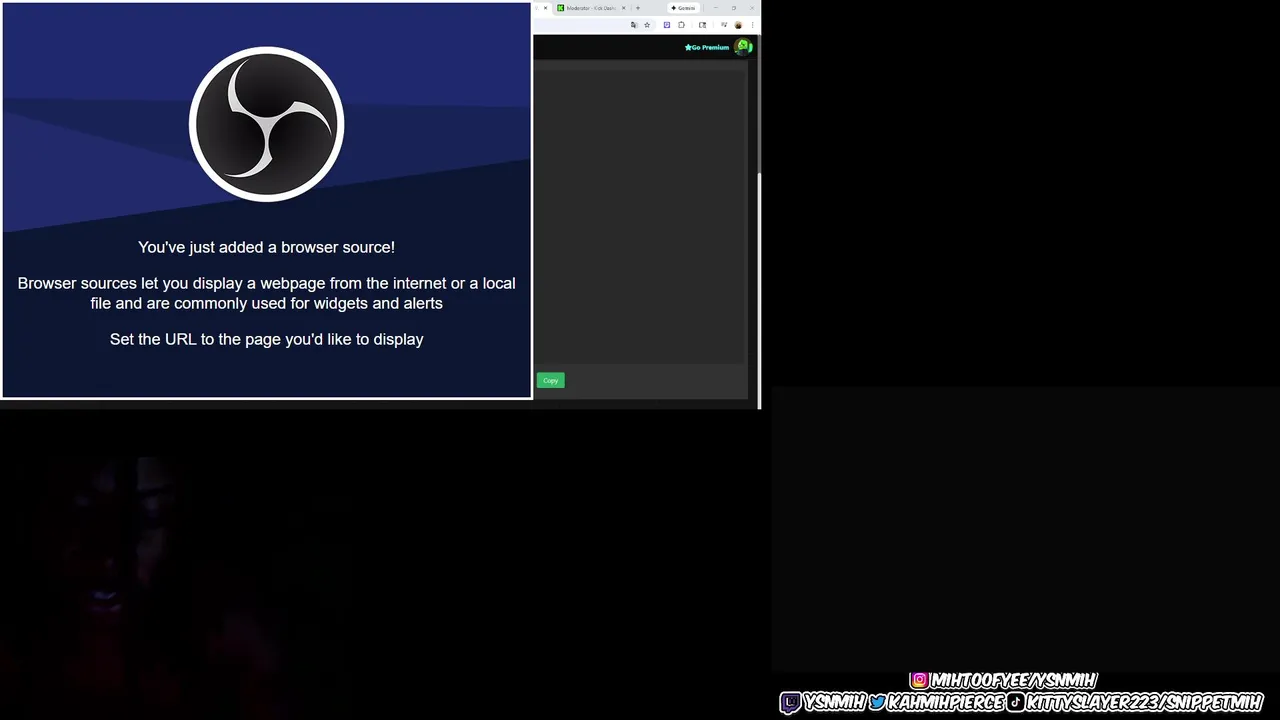The height and width of the screenshot is (720, 1280).
Task: Close the first browser tab
Action: click(546, 8)
